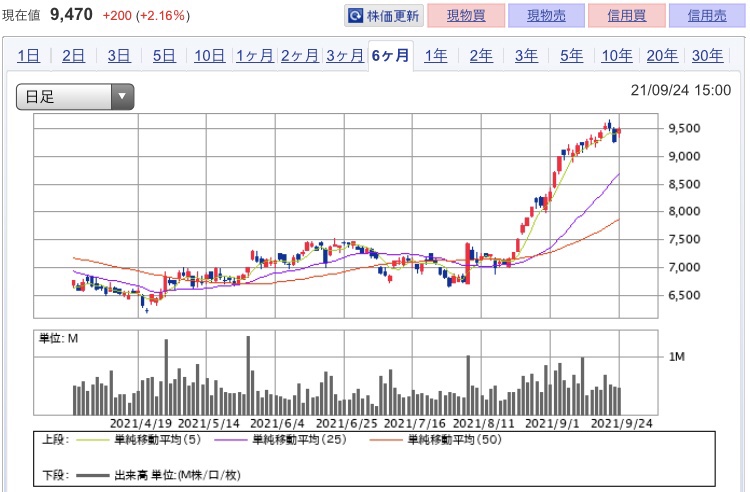
Task: Click the 単純移動平均(50) legend entry
Action: click(435, 439)
